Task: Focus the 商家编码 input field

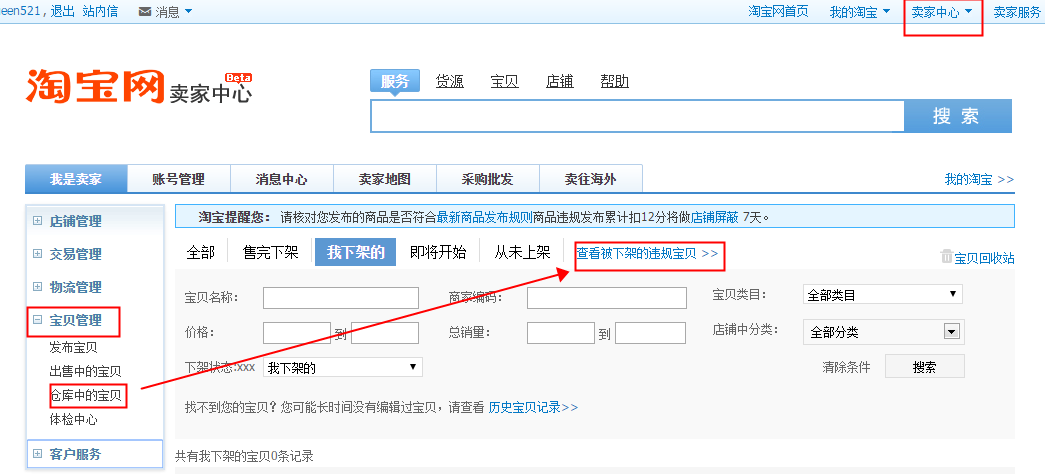Action: coord(606,298)
